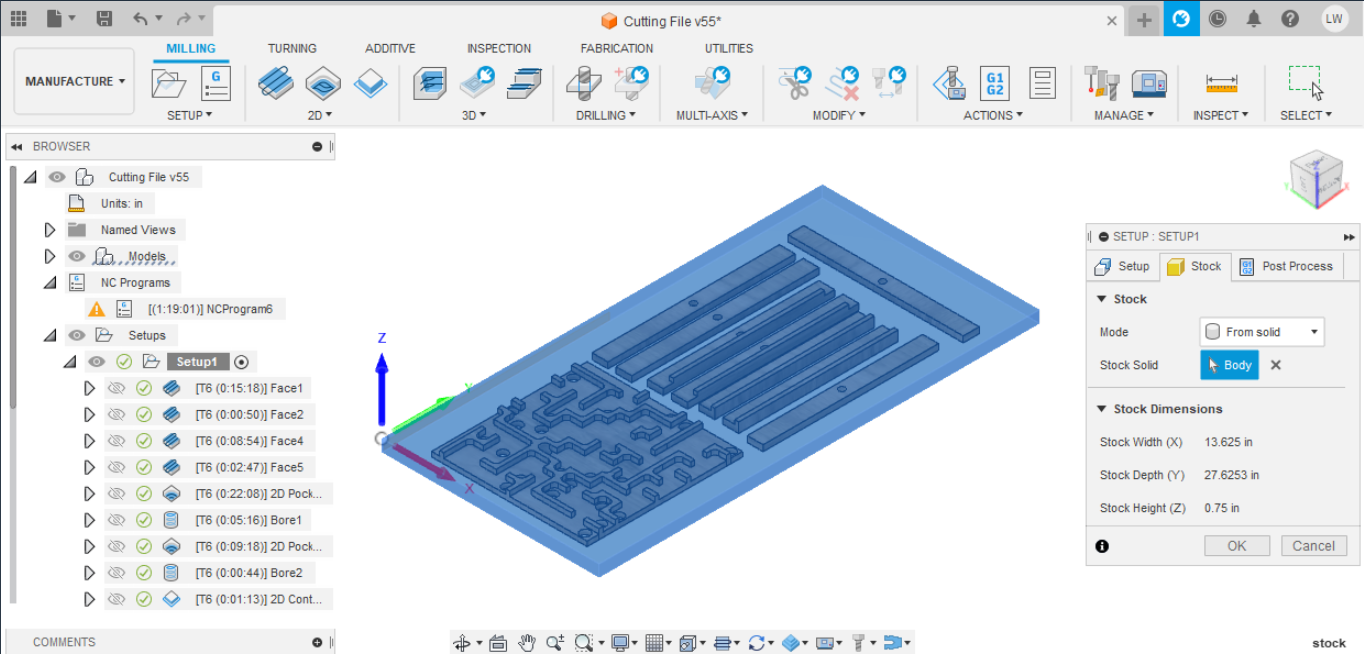Screen dimensions: 1364x654
Task: Collapse the NC Programs node
Action: click(50, 283)
